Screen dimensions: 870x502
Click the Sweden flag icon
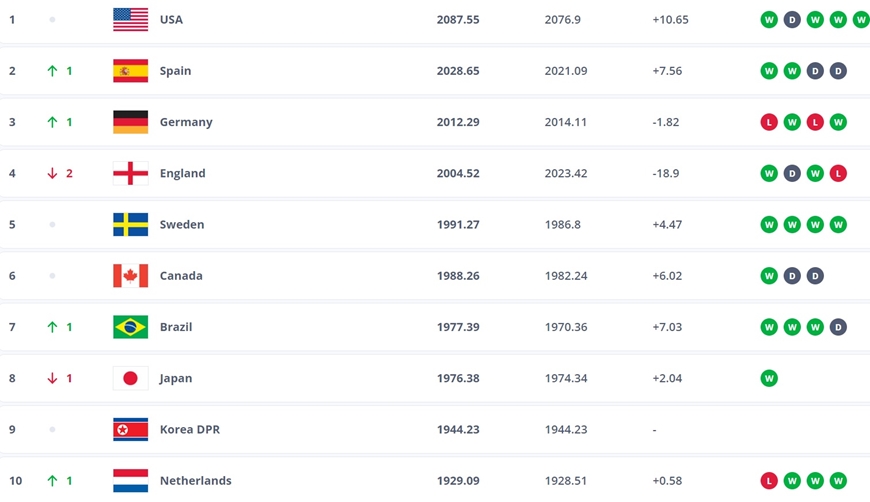[x=130, y=225]
